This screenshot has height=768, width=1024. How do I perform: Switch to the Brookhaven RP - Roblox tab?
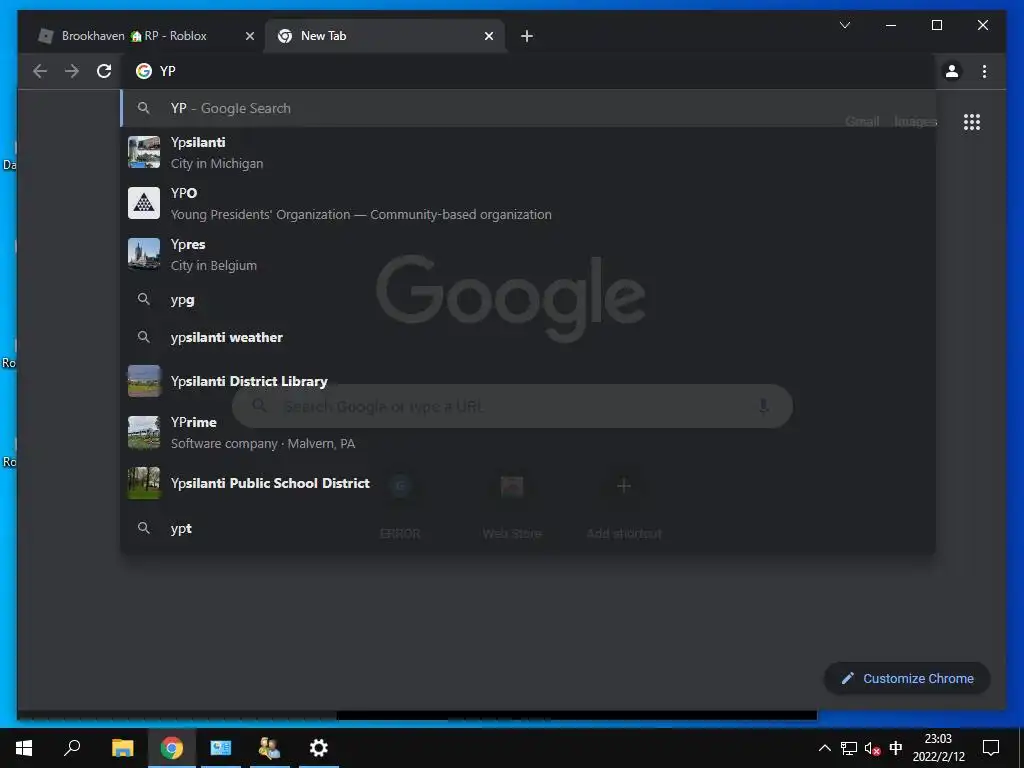click(145, 36)
